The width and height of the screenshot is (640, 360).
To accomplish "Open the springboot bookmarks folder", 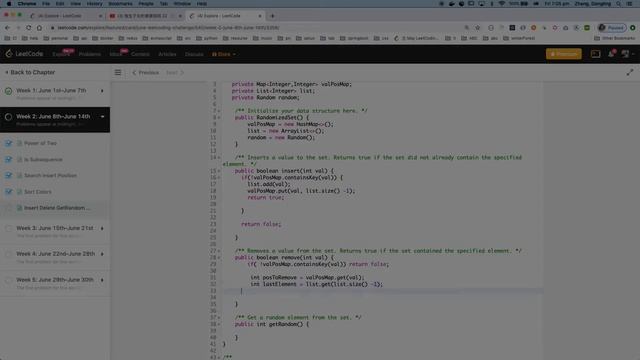I will (354, 38).
